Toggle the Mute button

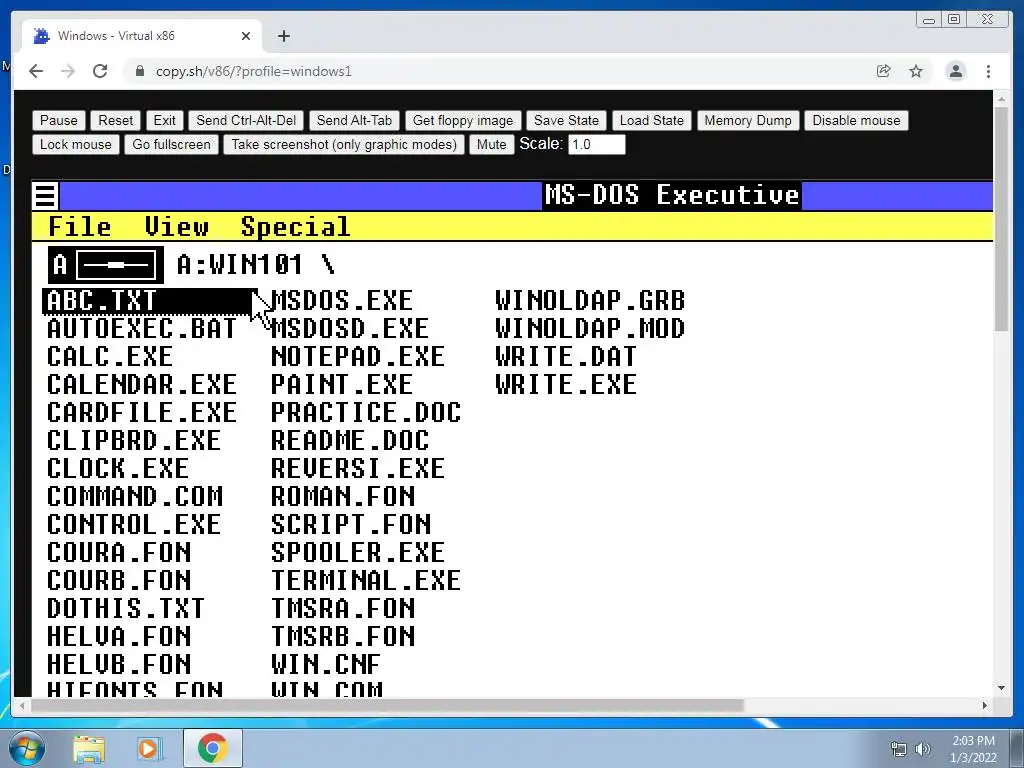click(492, 144)
